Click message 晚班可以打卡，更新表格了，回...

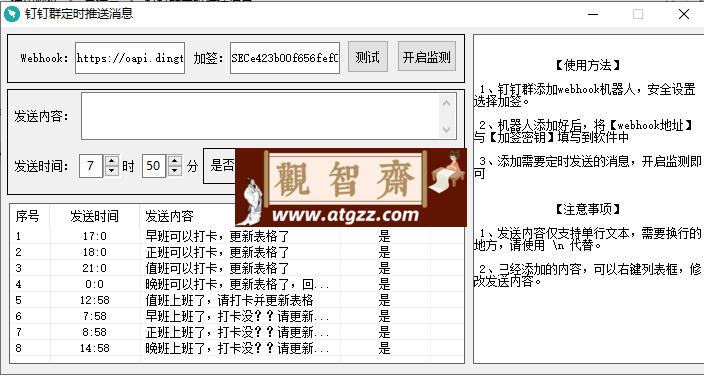pyautogui.click(x=237, y=284)
